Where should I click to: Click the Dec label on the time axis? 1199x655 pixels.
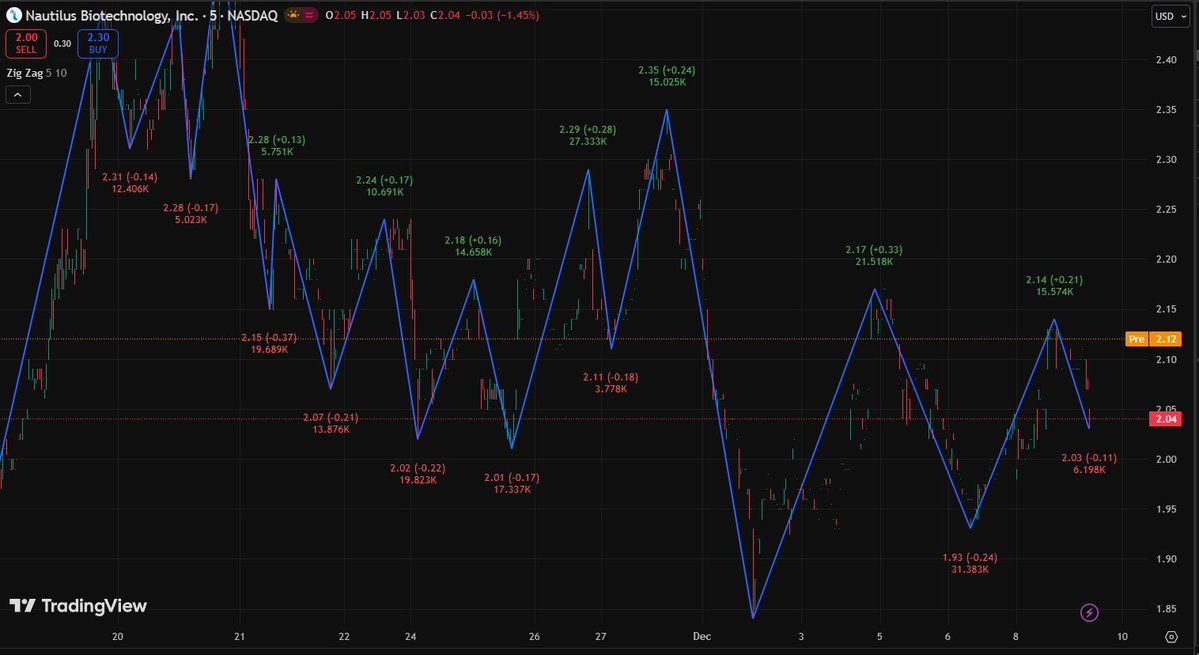(x=702, y=636)
